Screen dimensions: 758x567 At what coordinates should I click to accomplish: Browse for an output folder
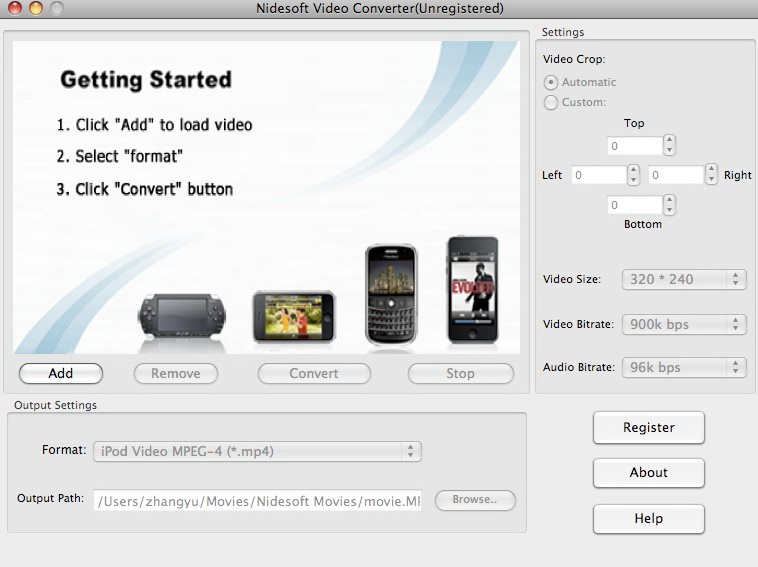[475, 500]
